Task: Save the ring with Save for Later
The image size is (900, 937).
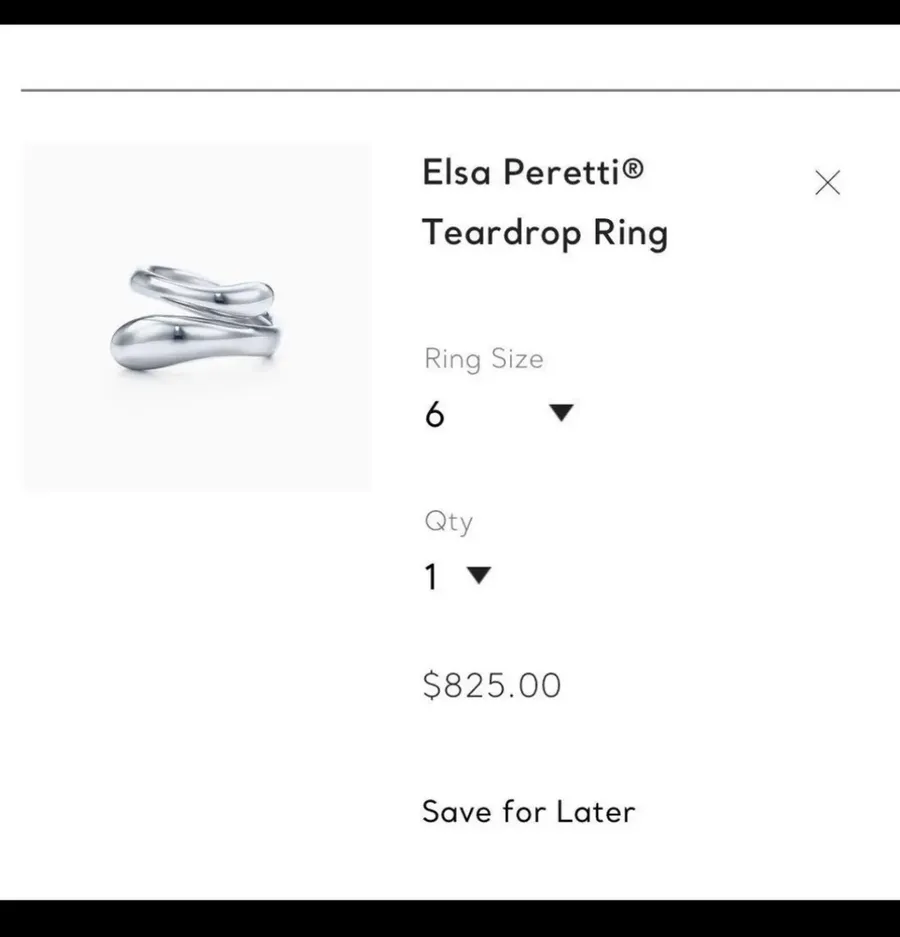Action: [x=528, y=812]
